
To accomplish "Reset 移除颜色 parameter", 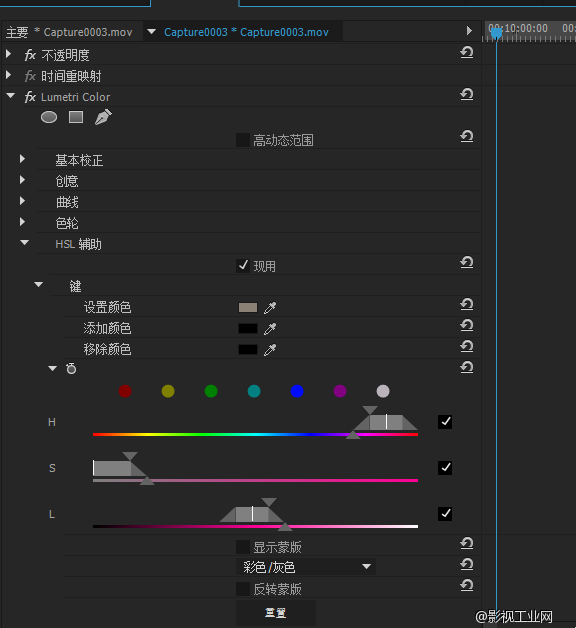I will click(x=467, y=346).
